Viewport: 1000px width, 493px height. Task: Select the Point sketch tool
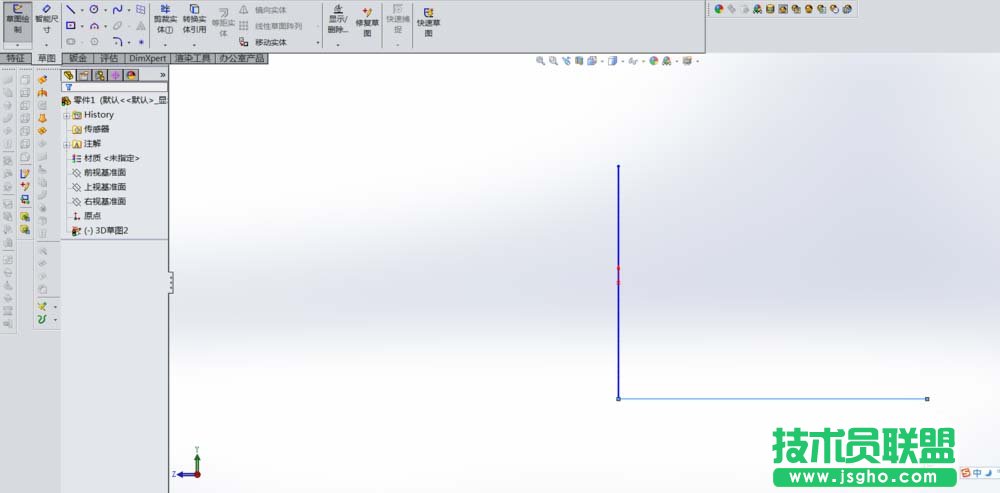coord(141,42)
